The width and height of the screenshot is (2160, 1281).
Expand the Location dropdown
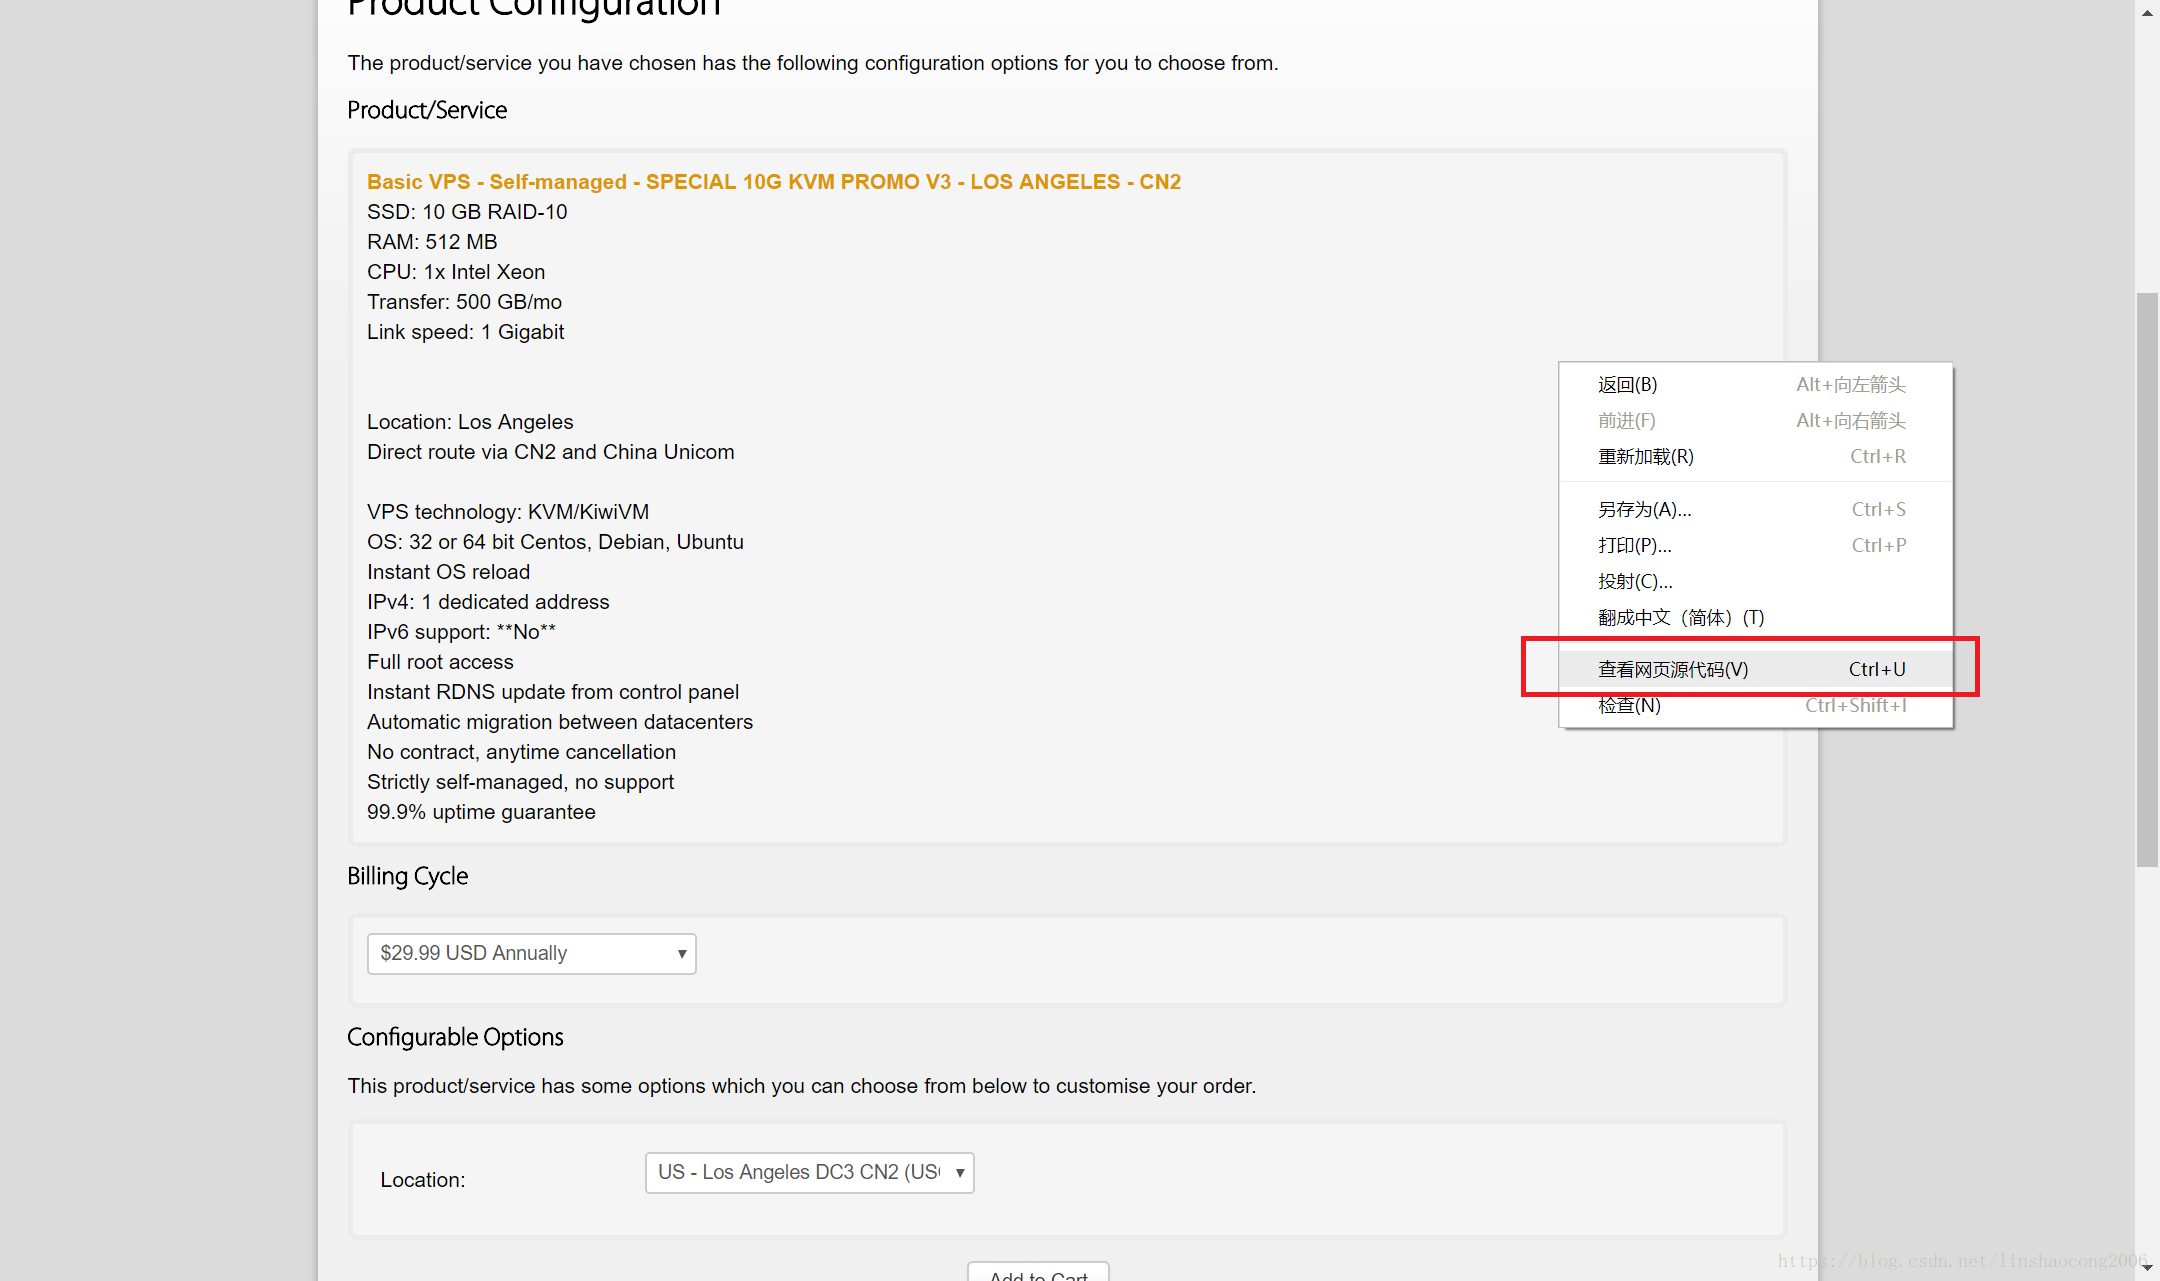[x=798, y=1173]
